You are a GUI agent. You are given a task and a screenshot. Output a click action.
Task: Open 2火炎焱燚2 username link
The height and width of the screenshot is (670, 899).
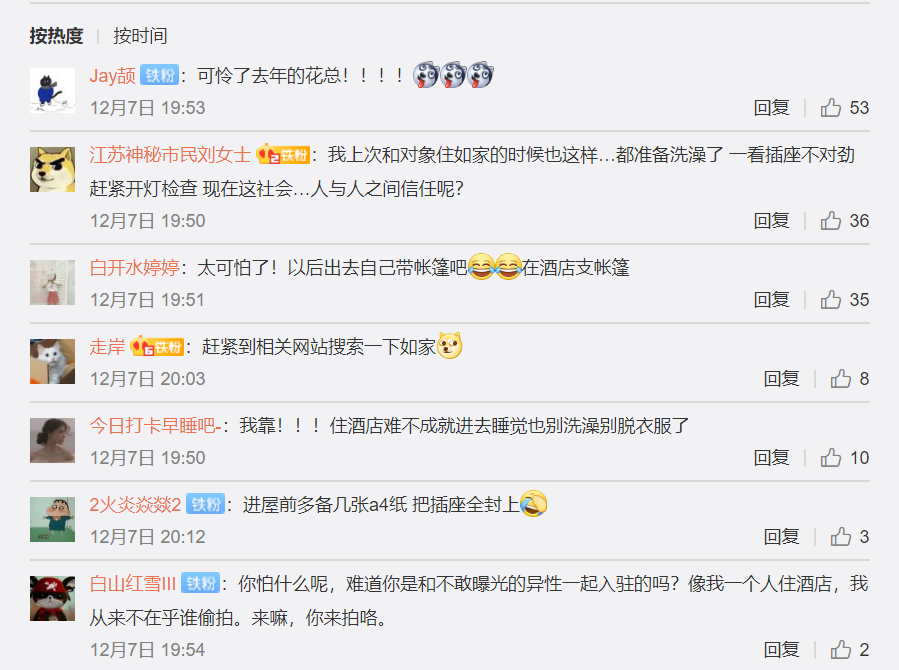(x=135, y=505)
